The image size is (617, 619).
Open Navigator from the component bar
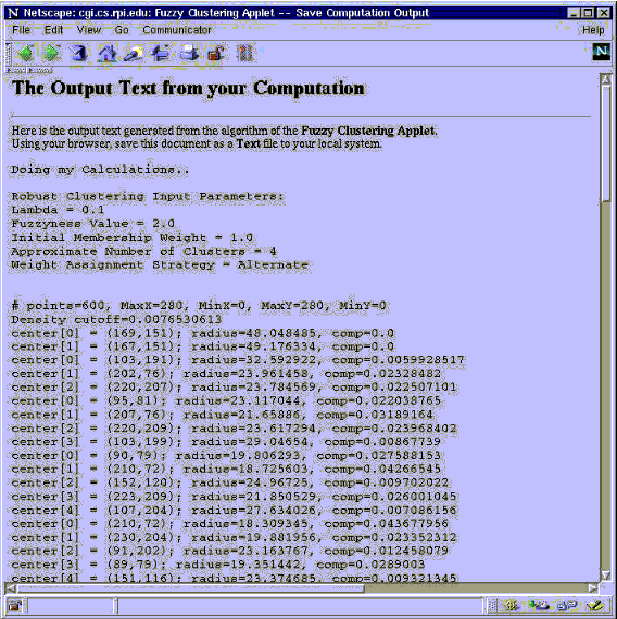pyautogui.click(x=511, y=605)
